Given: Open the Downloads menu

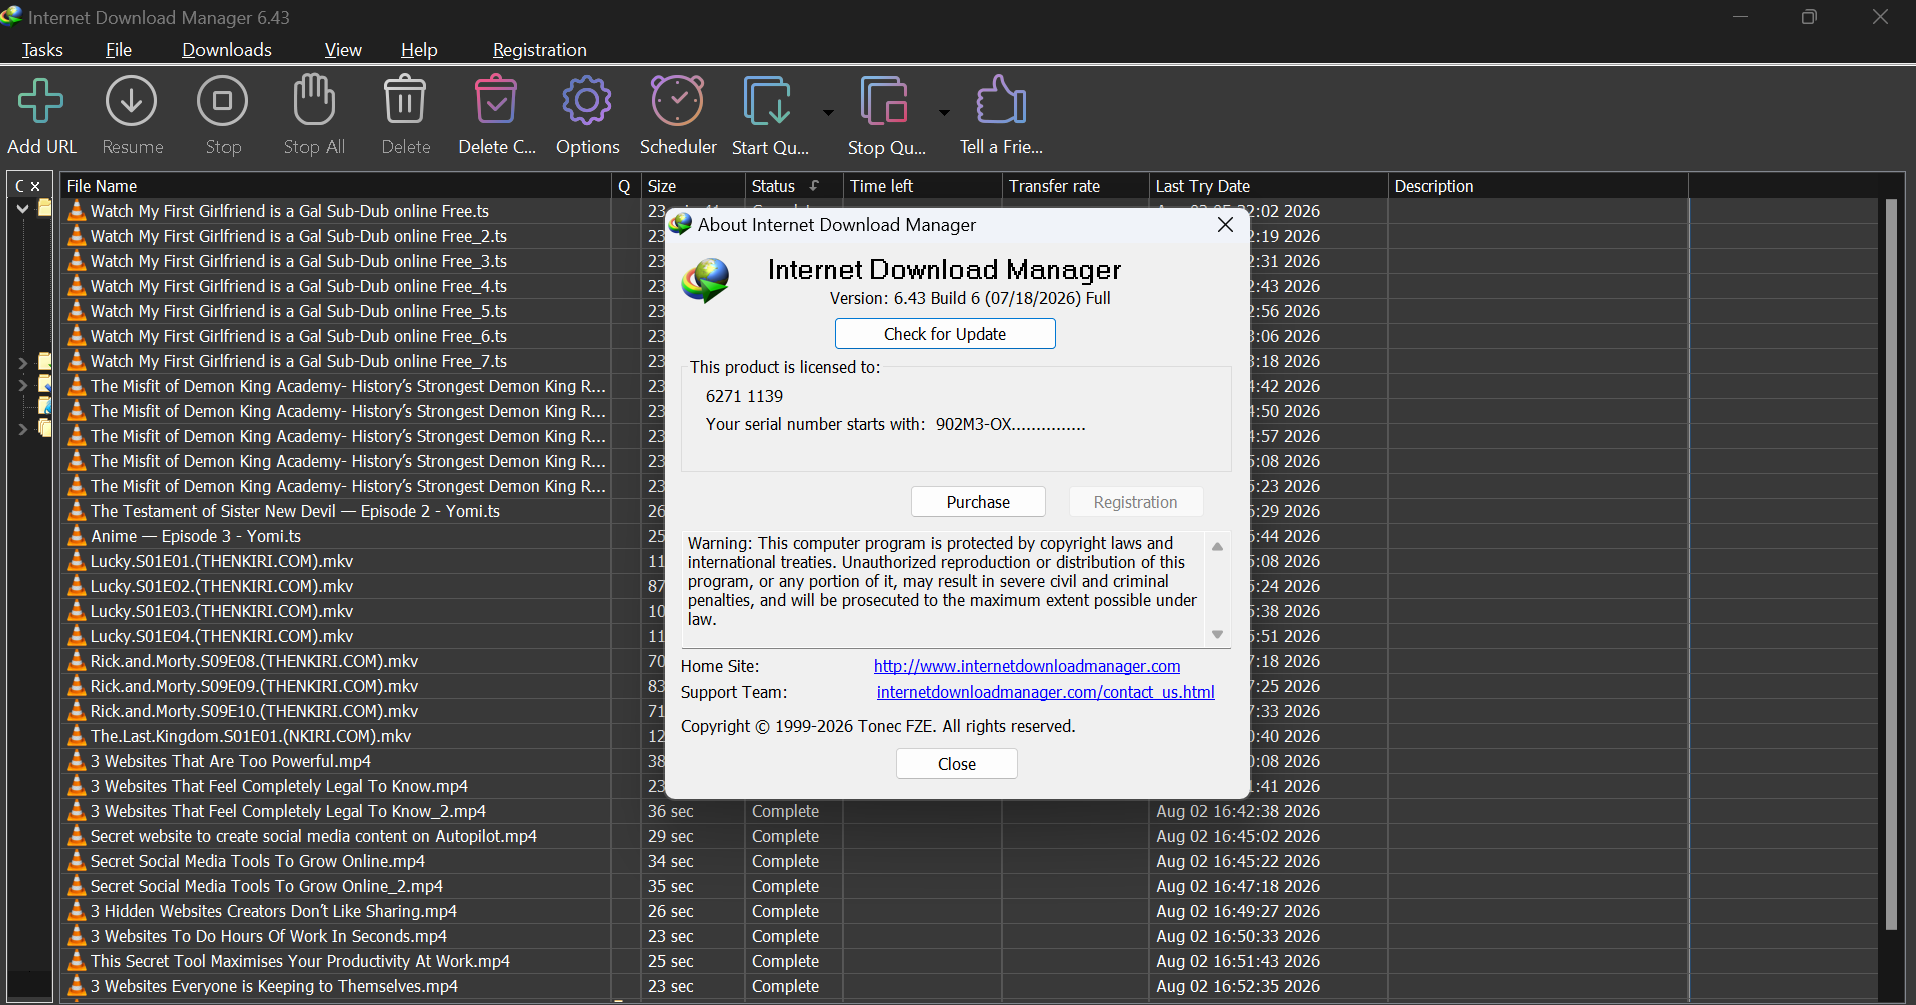Looking at the screenshot, I should [x=227, y=50].
